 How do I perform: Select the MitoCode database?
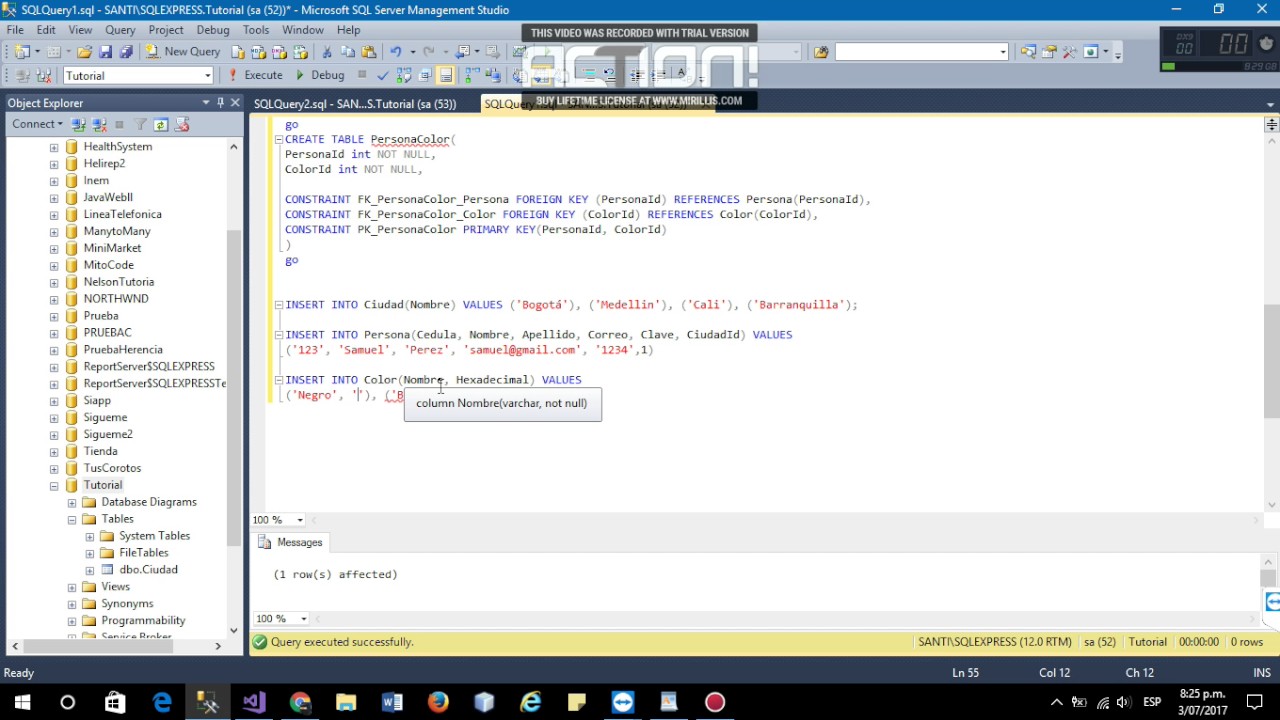pos(108,265)
